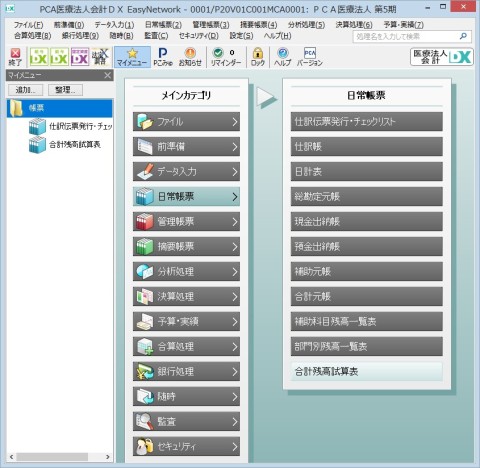
Task: Open the 設定(S) menu
Action: click(x=241, y=36)
